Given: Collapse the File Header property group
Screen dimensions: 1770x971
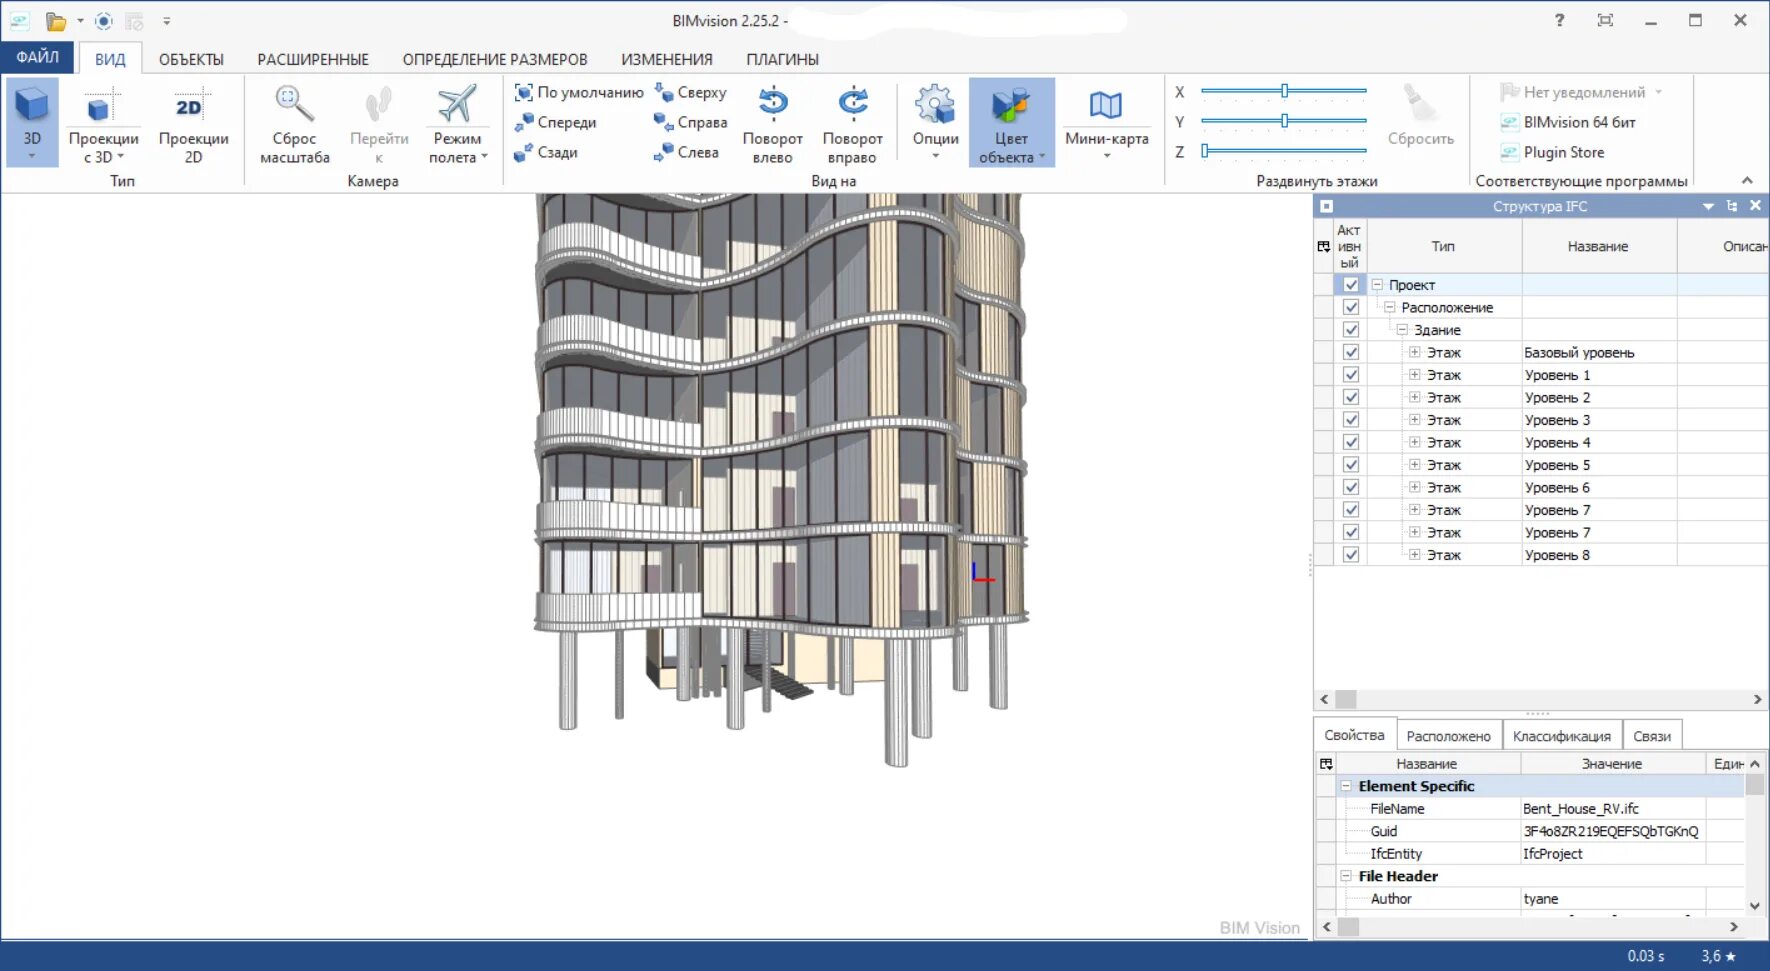Looking at the screenshot, I should click(1346, 876).
